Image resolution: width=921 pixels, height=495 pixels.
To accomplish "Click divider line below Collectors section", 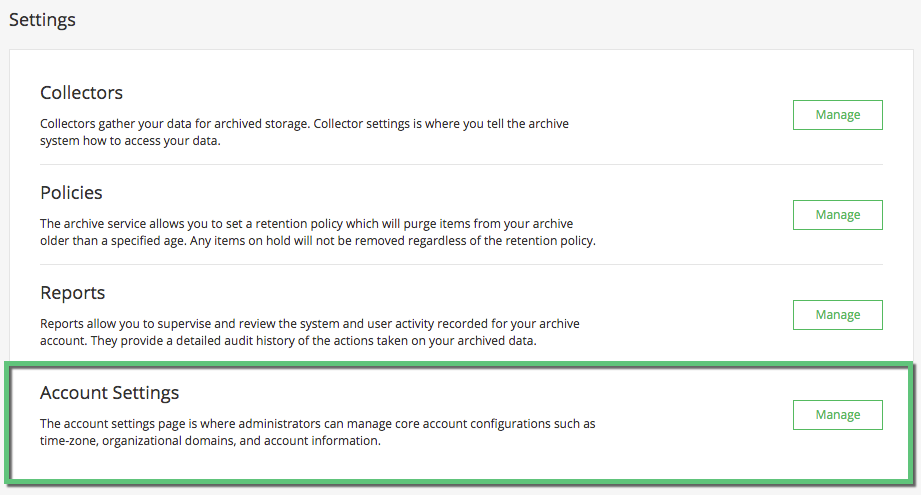I will pos(461,164).
